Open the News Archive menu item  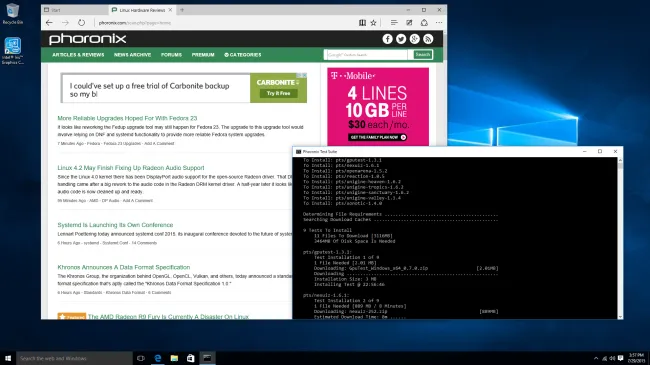[x=132, y=55]
